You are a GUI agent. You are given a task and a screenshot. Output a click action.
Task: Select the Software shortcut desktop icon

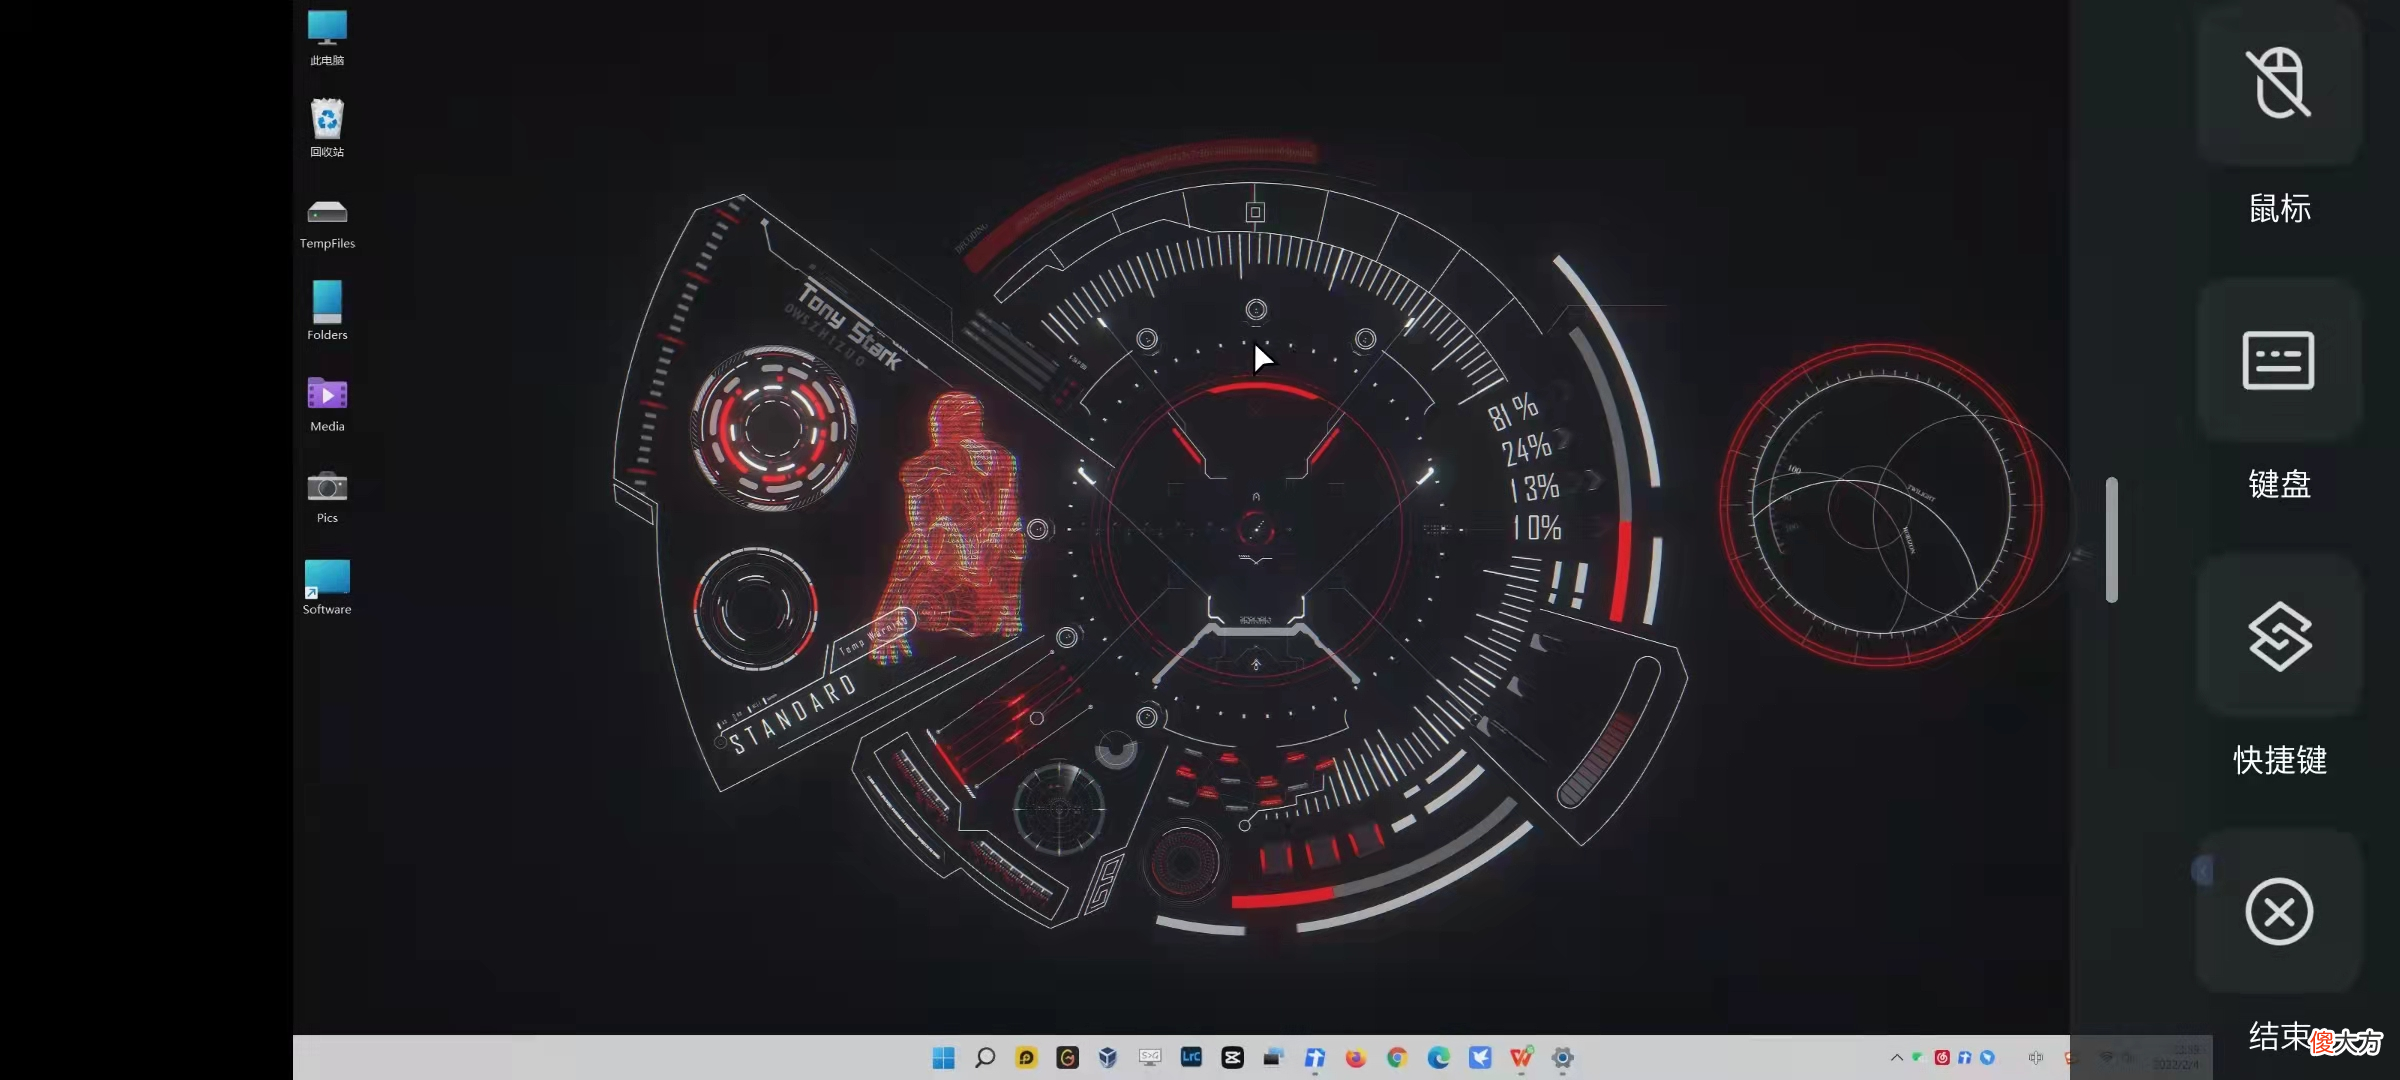pyautogui.click(x=327, y=587)
